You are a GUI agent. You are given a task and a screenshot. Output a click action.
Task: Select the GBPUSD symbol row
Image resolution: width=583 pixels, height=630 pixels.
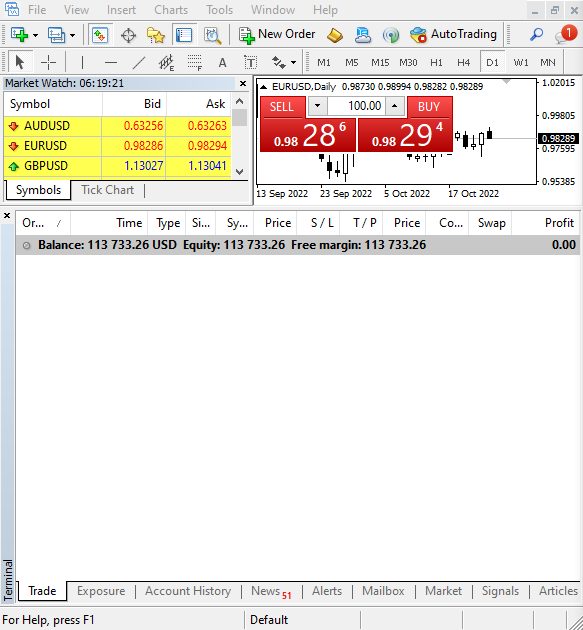tap(117, 166)
